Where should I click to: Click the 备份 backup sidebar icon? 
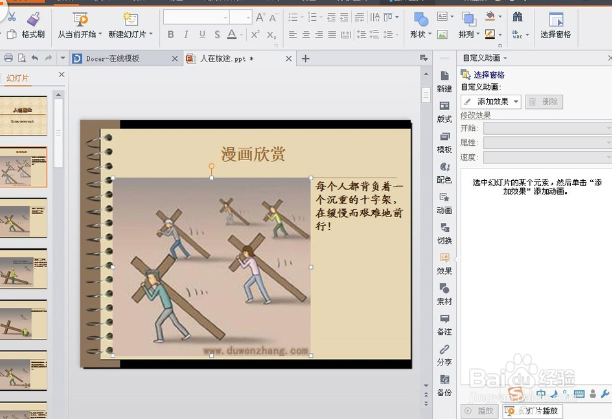pos(445,385)
